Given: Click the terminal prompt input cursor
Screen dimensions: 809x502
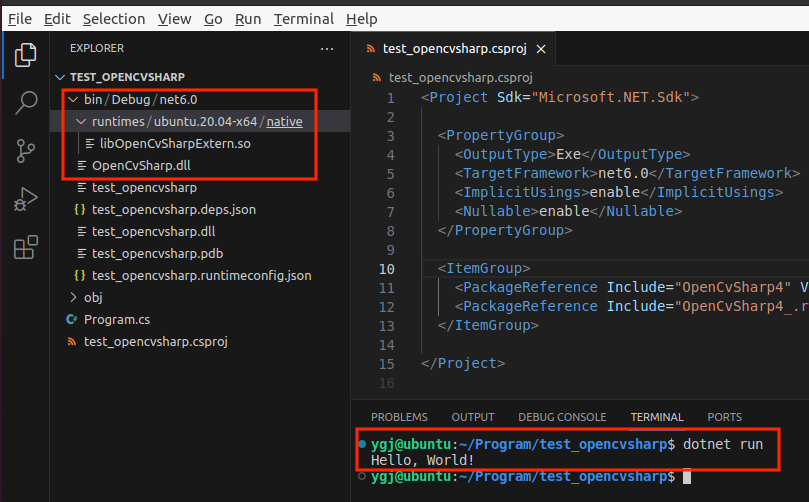Looking at the screenshot, I should coord(687,476).
